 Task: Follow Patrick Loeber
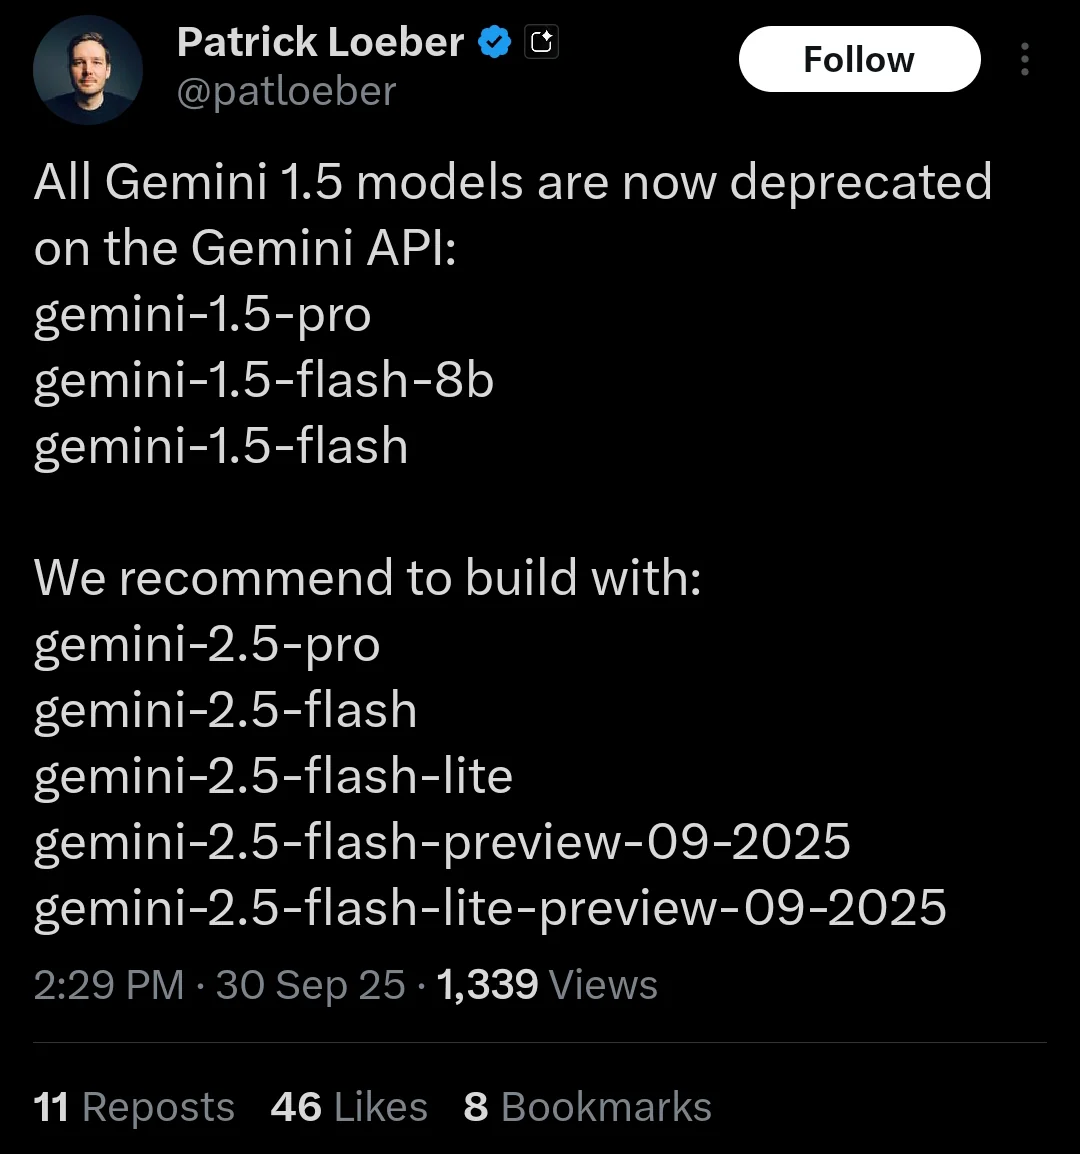pos(859,60)
